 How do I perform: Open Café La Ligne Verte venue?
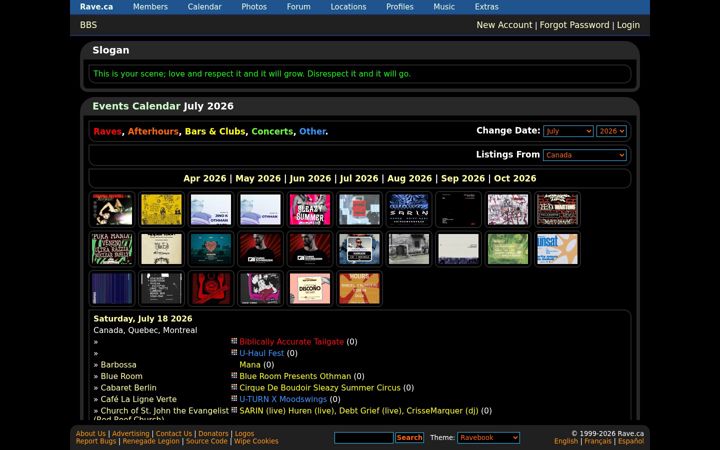pos(139,399)
